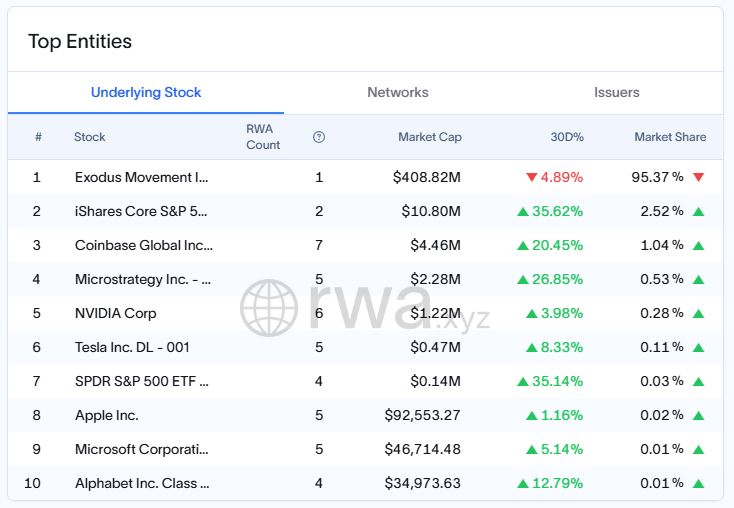734x508 pixels.
Task: Click the red down arrow beside 95.37 %
Action: click(698, 177)
